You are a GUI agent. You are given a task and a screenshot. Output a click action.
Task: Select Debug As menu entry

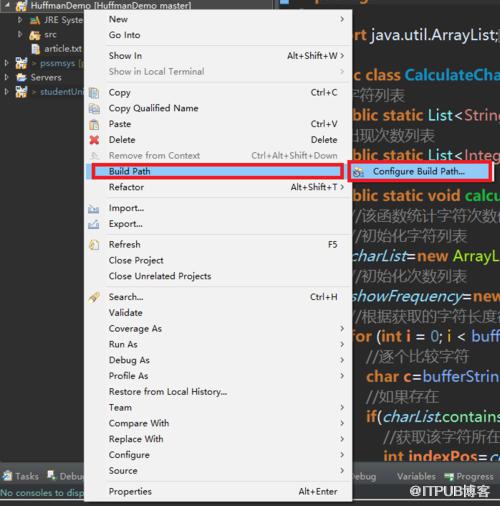(219, 360)
